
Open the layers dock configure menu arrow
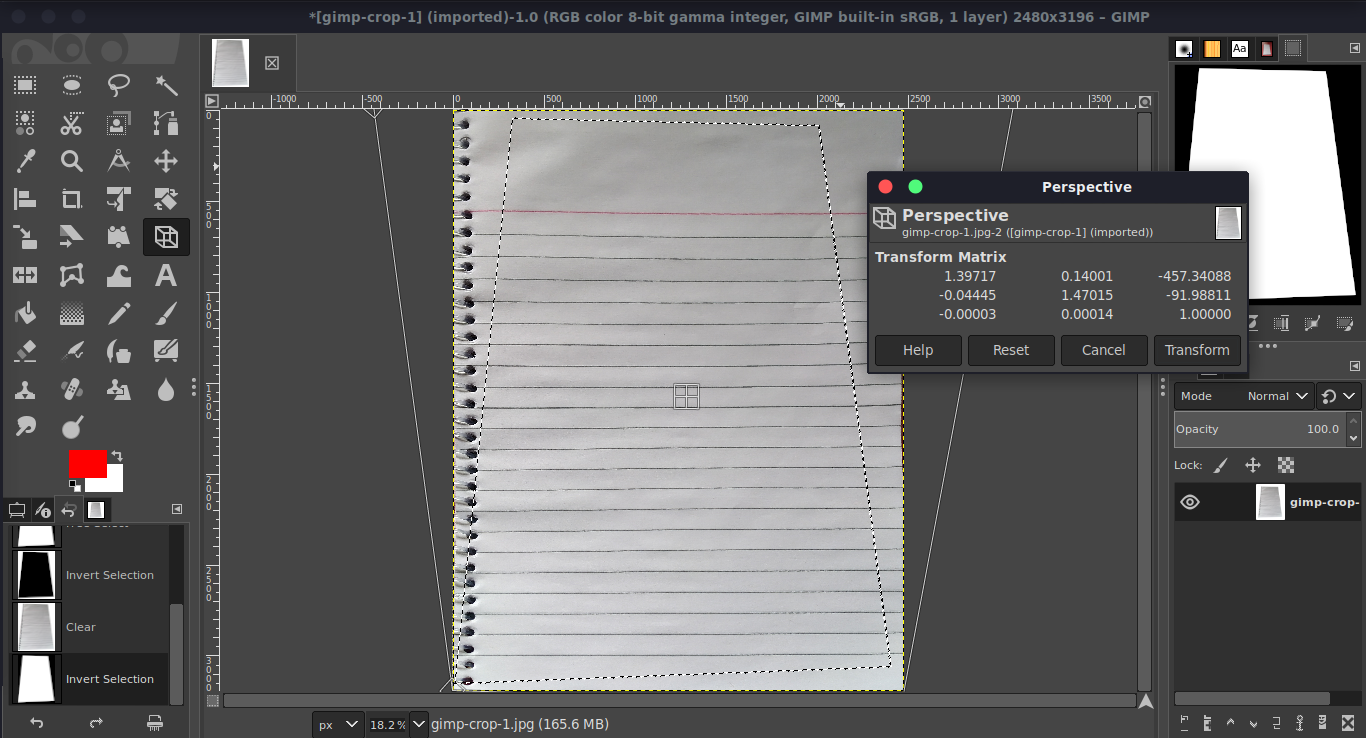coord(1355,366)
